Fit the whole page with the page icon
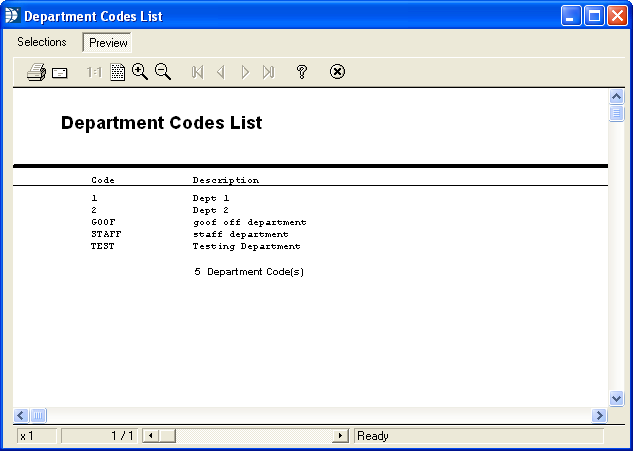Screen dimensions: 633x451 tap(117, 72)
